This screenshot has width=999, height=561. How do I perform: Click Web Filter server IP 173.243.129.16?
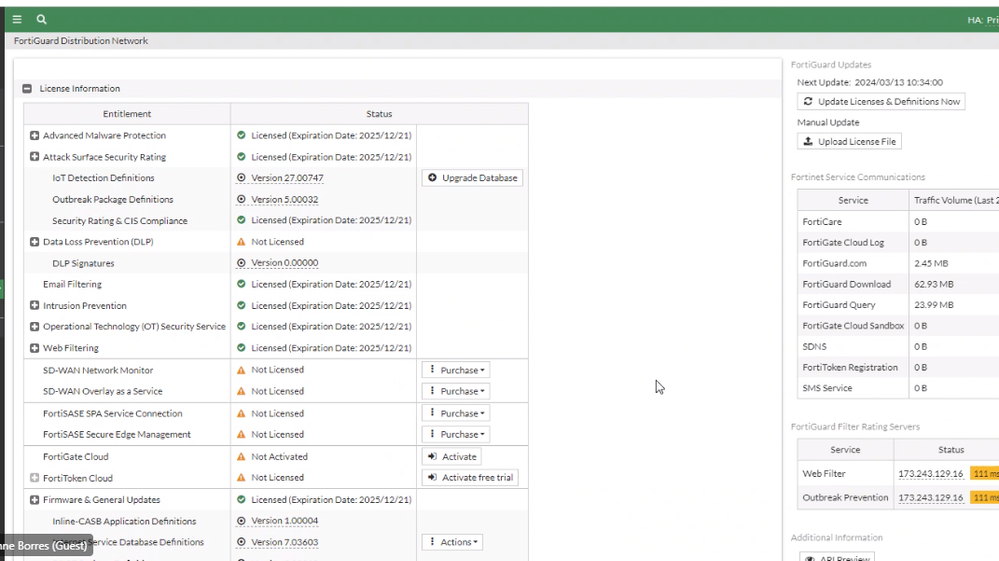point(931,474)
